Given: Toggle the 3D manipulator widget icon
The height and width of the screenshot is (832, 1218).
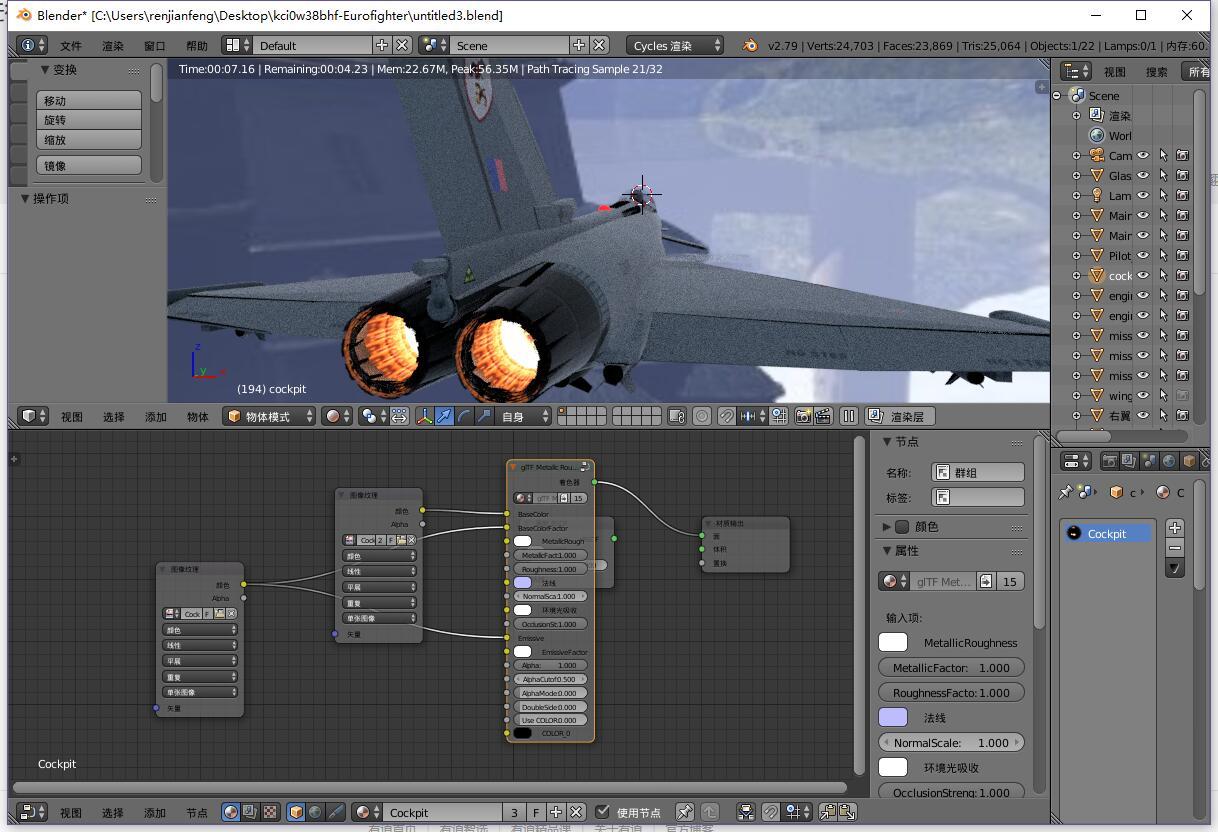Looking at the screenshot, I should point(424,416).
